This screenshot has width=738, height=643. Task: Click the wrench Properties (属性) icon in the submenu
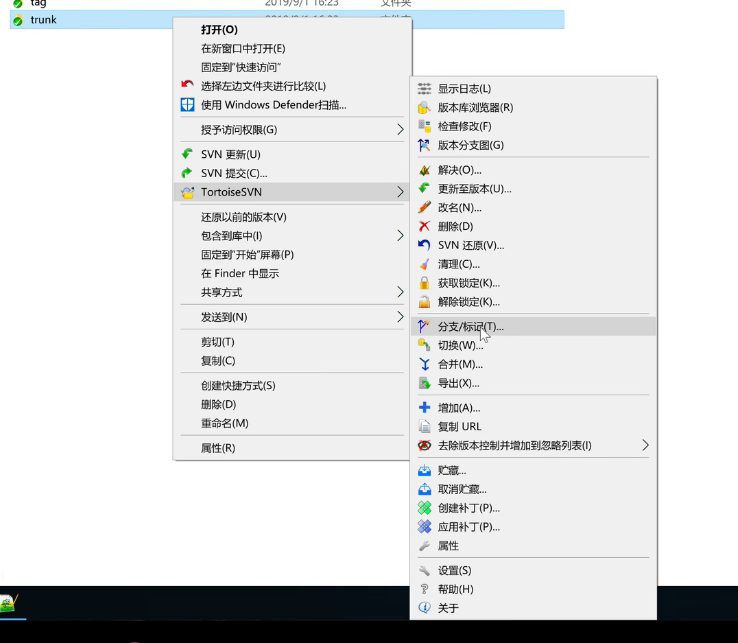[x=424, y=546]
